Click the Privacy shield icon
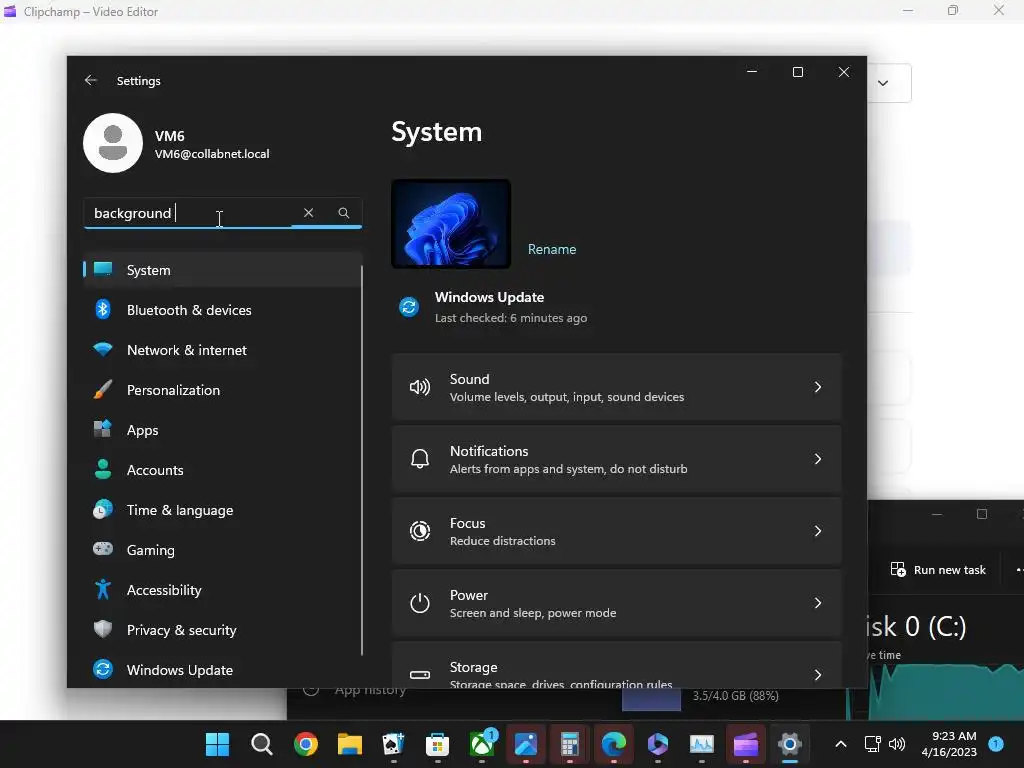The width and height of the screenshot is (1024, 768). coord(103,629)
